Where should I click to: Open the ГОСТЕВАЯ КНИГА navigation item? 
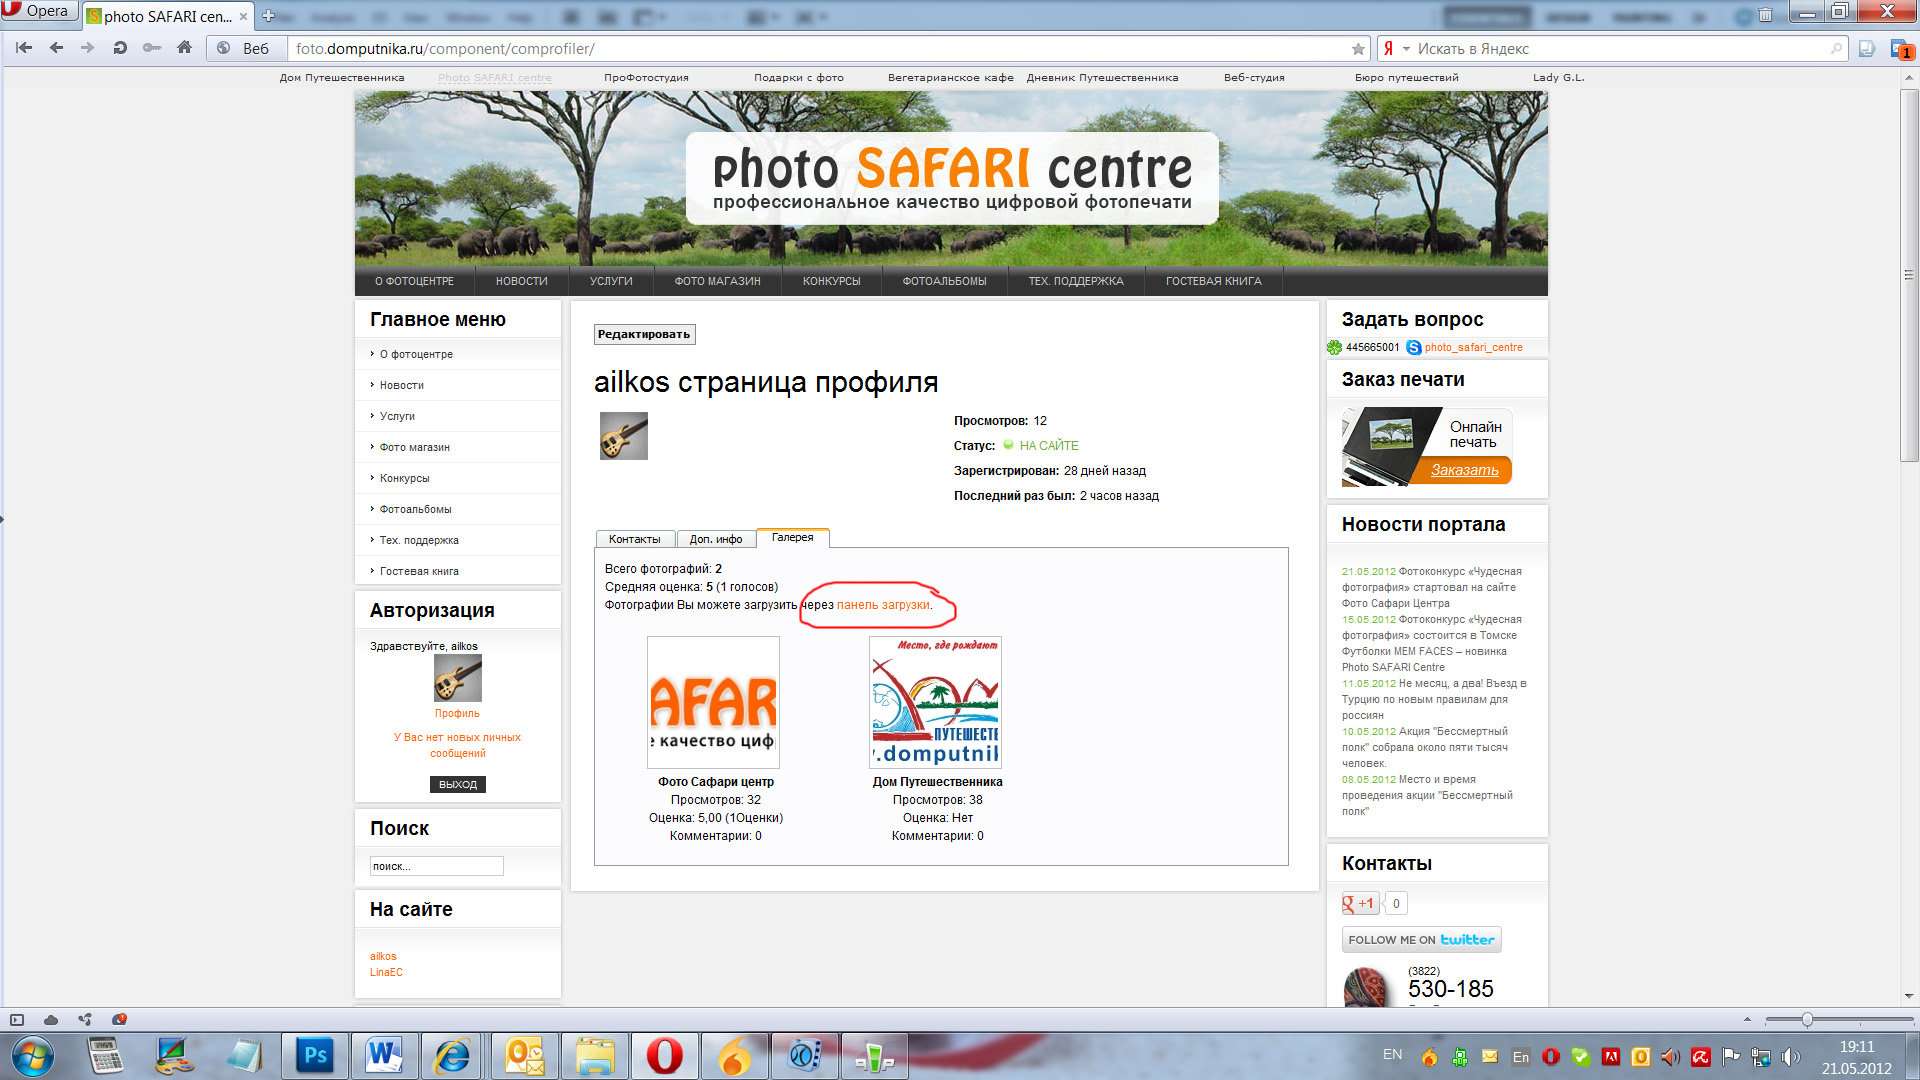1213,281
